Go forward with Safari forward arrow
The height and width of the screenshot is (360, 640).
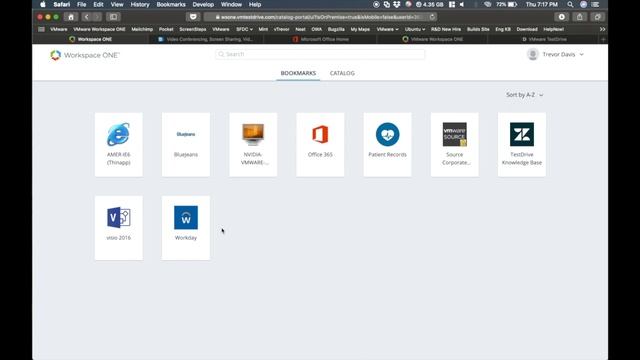click(x=97, y=17)
